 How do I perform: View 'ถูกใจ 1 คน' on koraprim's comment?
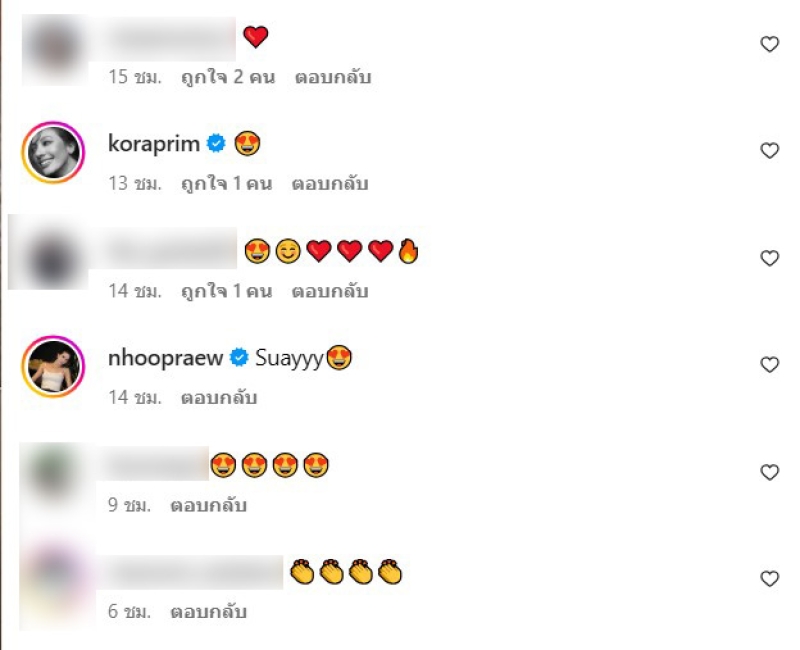click(x=227, y=184)
